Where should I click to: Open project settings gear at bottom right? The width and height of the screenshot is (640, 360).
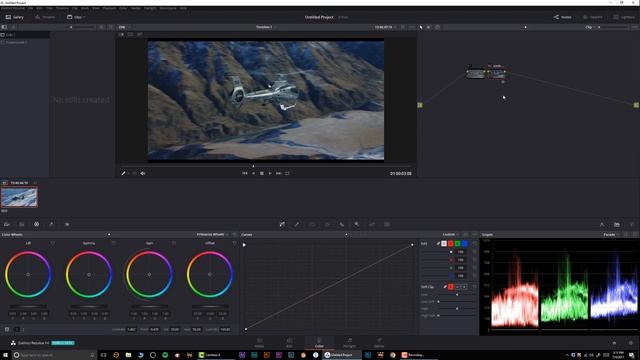(631, 343)
